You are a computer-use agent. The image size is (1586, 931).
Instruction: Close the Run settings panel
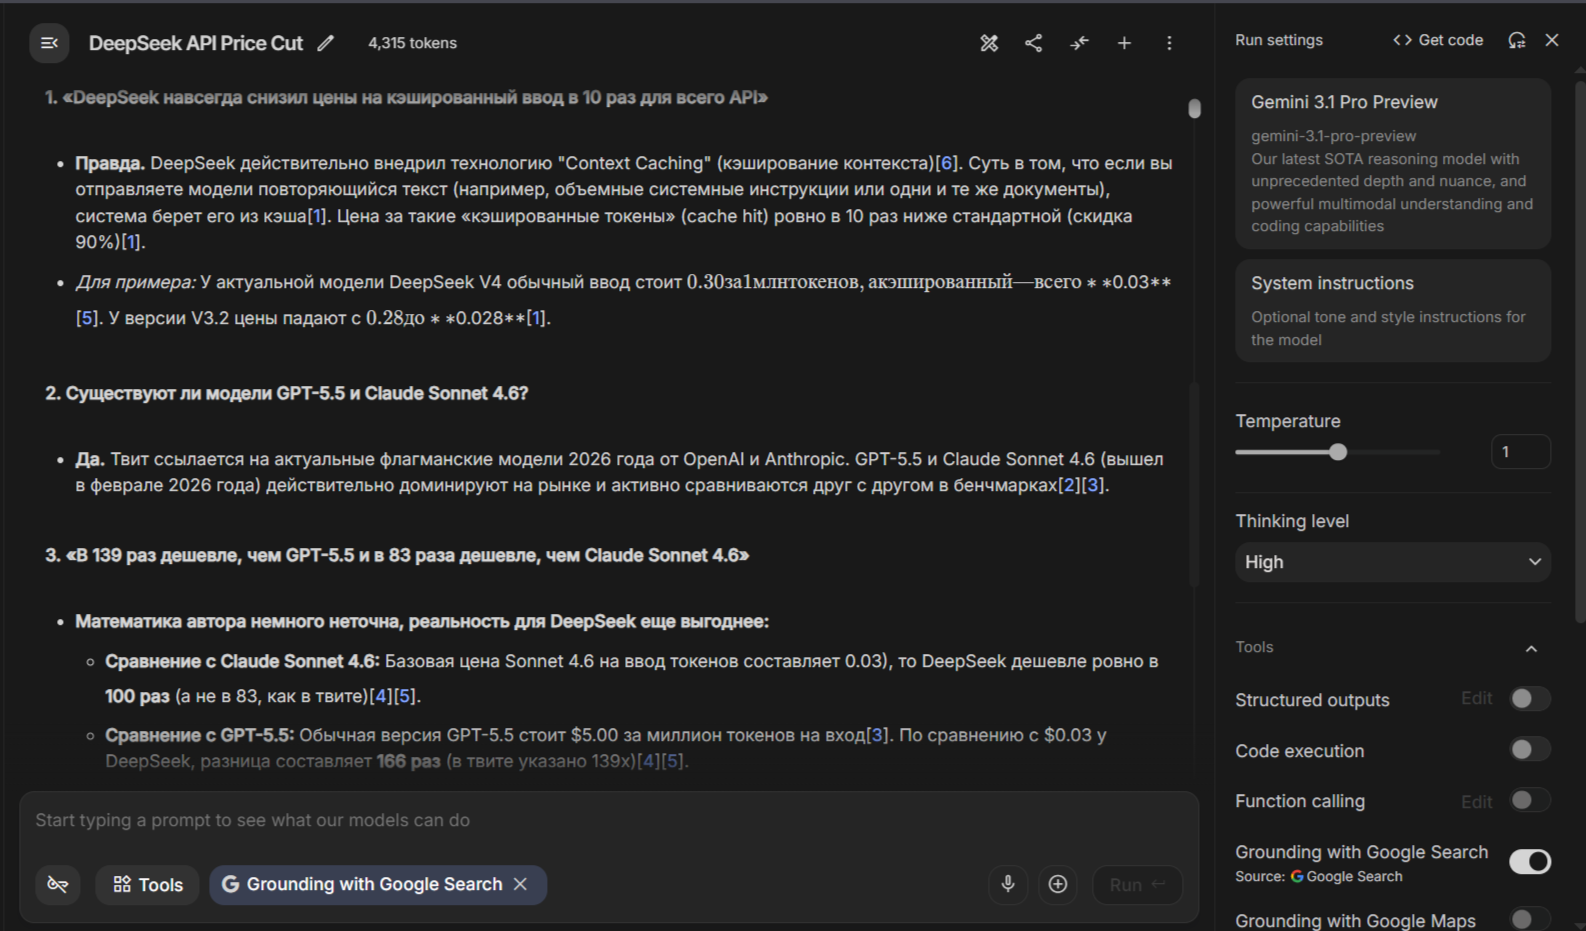(x=1552, y=40)
